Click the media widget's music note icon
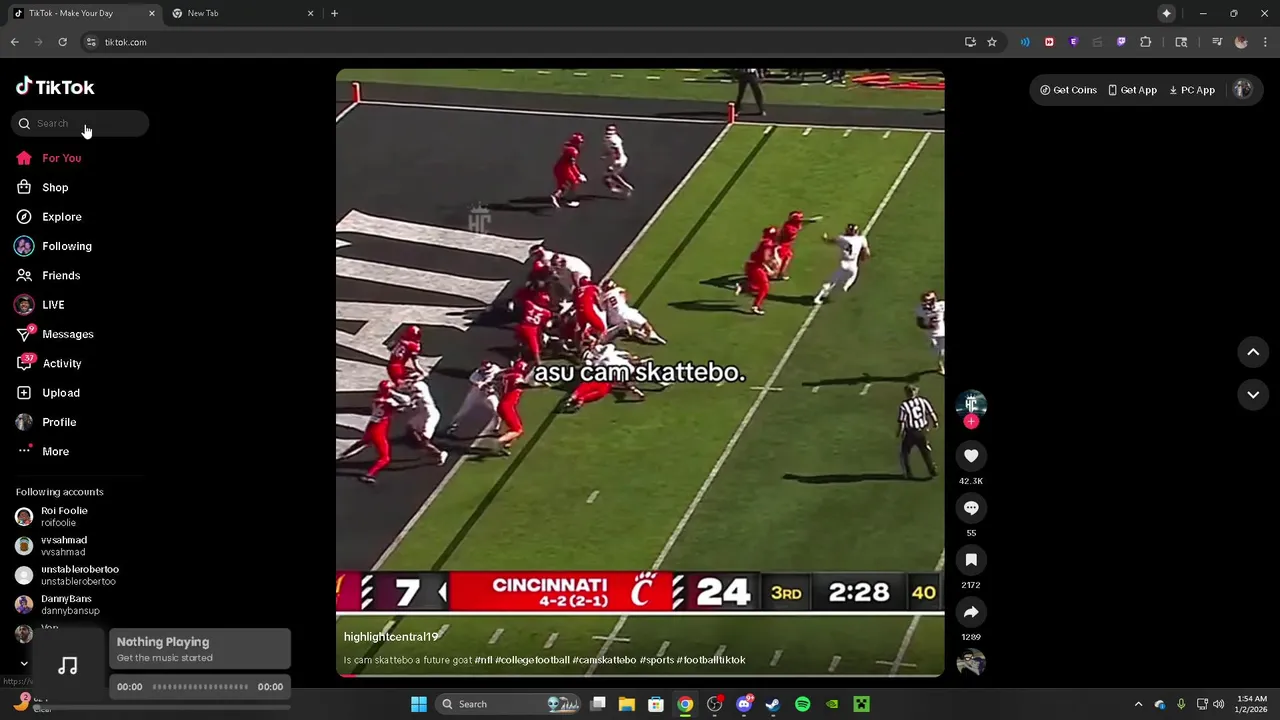1280x720 pixels. pos(68,666)
